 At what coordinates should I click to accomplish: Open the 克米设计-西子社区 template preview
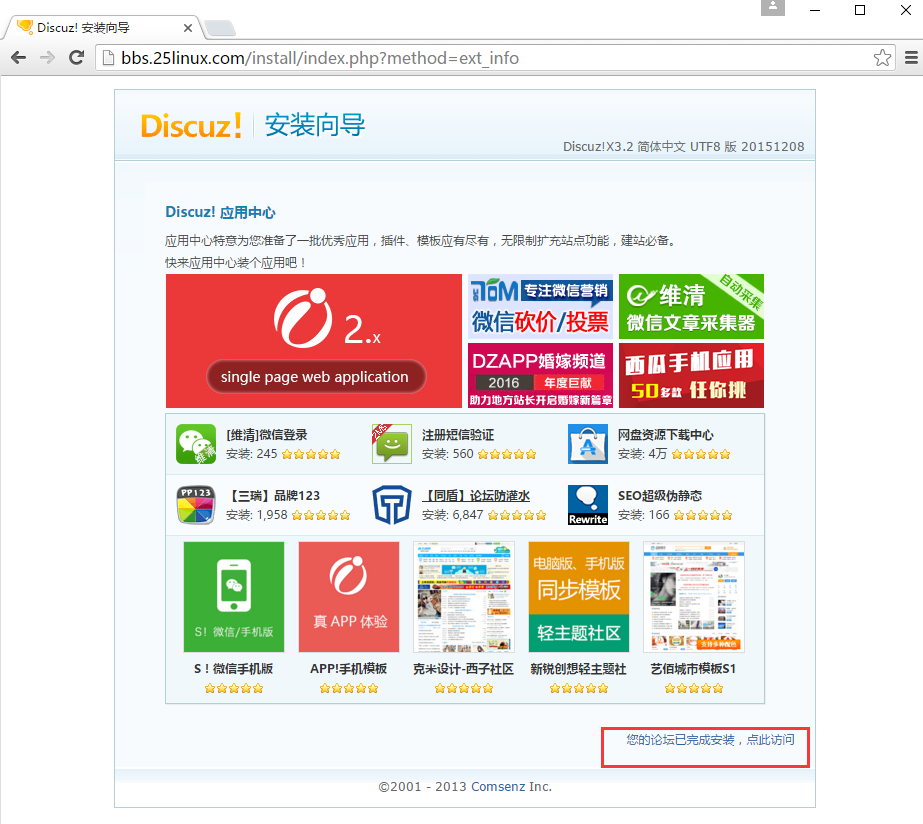tap(464, 597)
